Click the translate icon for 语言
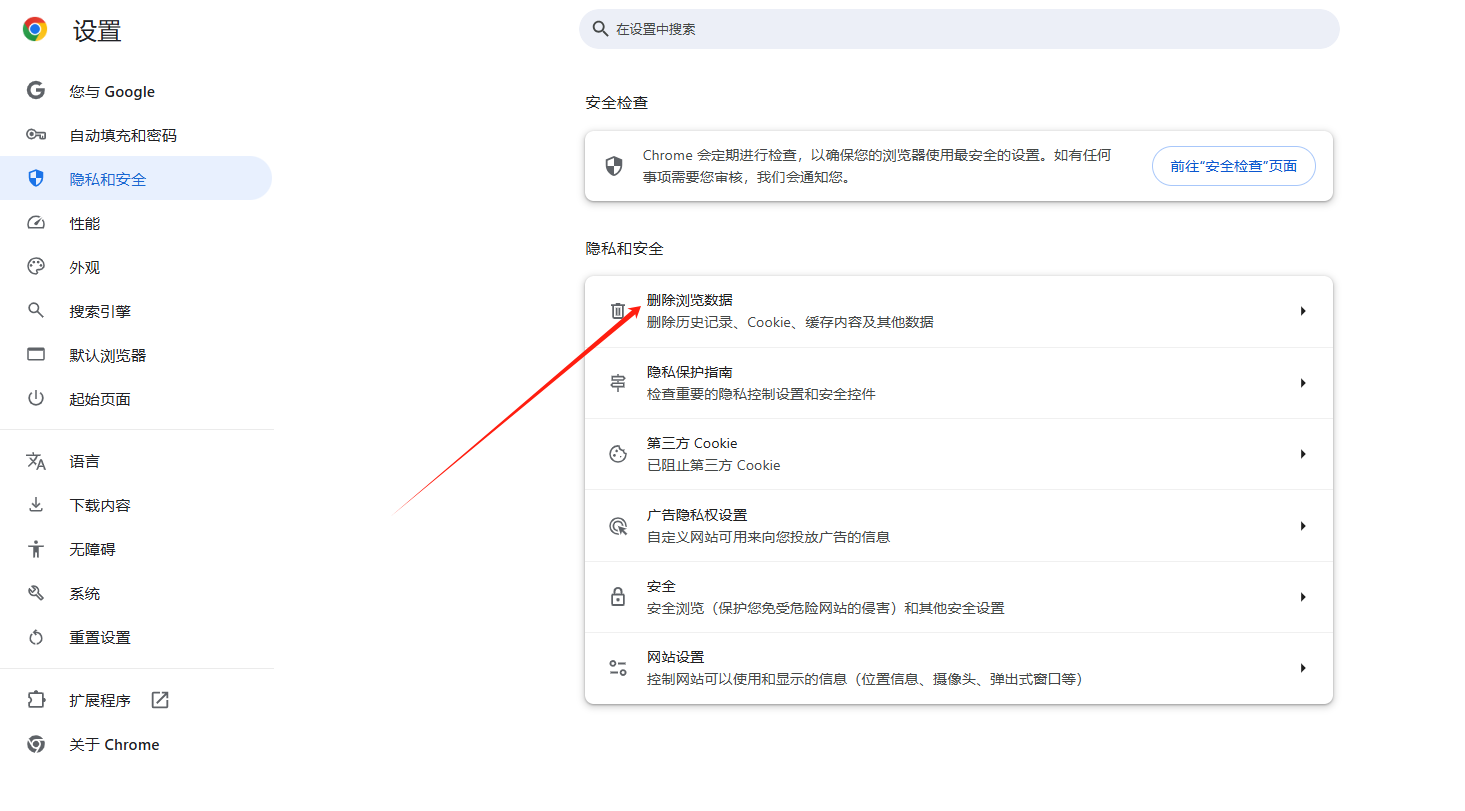This screenshot has height=811, width=1465. (36, 461)
